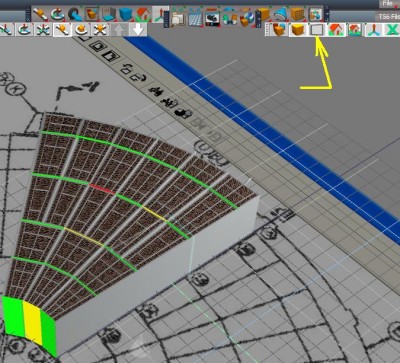
Task: Click the framed picture icon at toolbar end
Action: 315,14
